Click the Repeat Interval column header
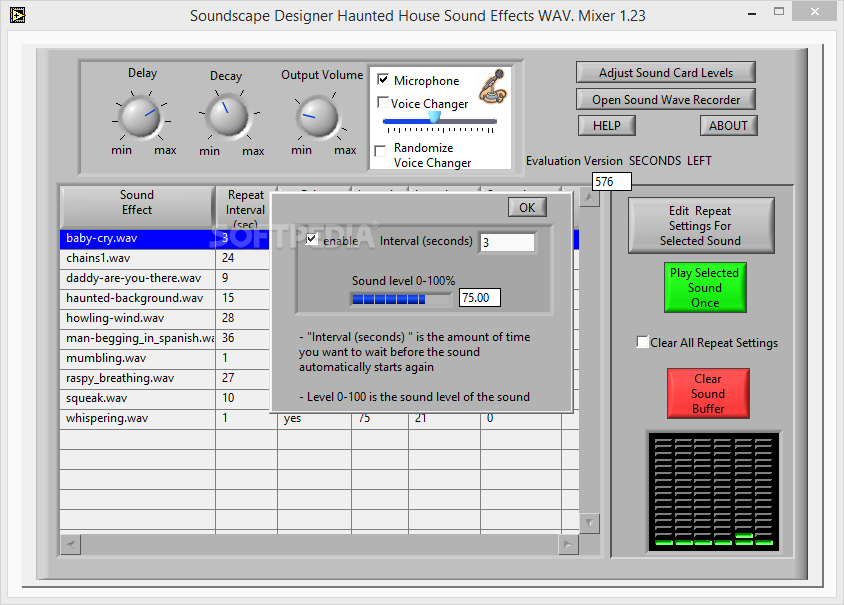The image size is (844, 605). point(245,207)
